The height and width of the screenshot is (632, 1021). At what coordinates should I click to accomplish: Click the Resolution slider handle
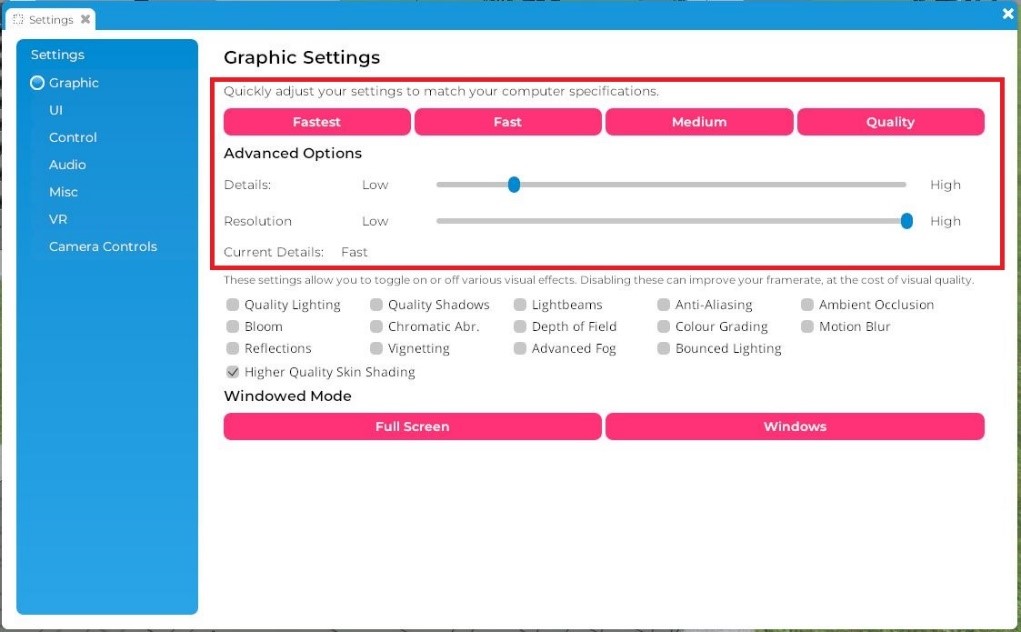pyautogui.click(x=906, y=221)
